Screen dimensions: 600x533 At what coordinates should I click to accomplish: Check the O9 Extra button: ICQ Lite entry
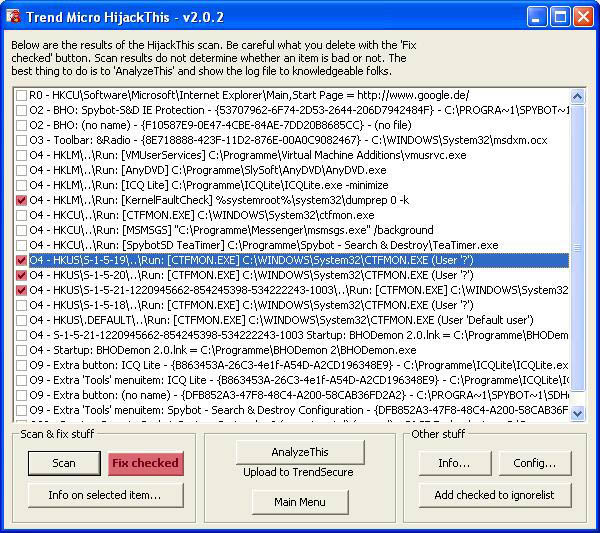(x=21, y=365)
